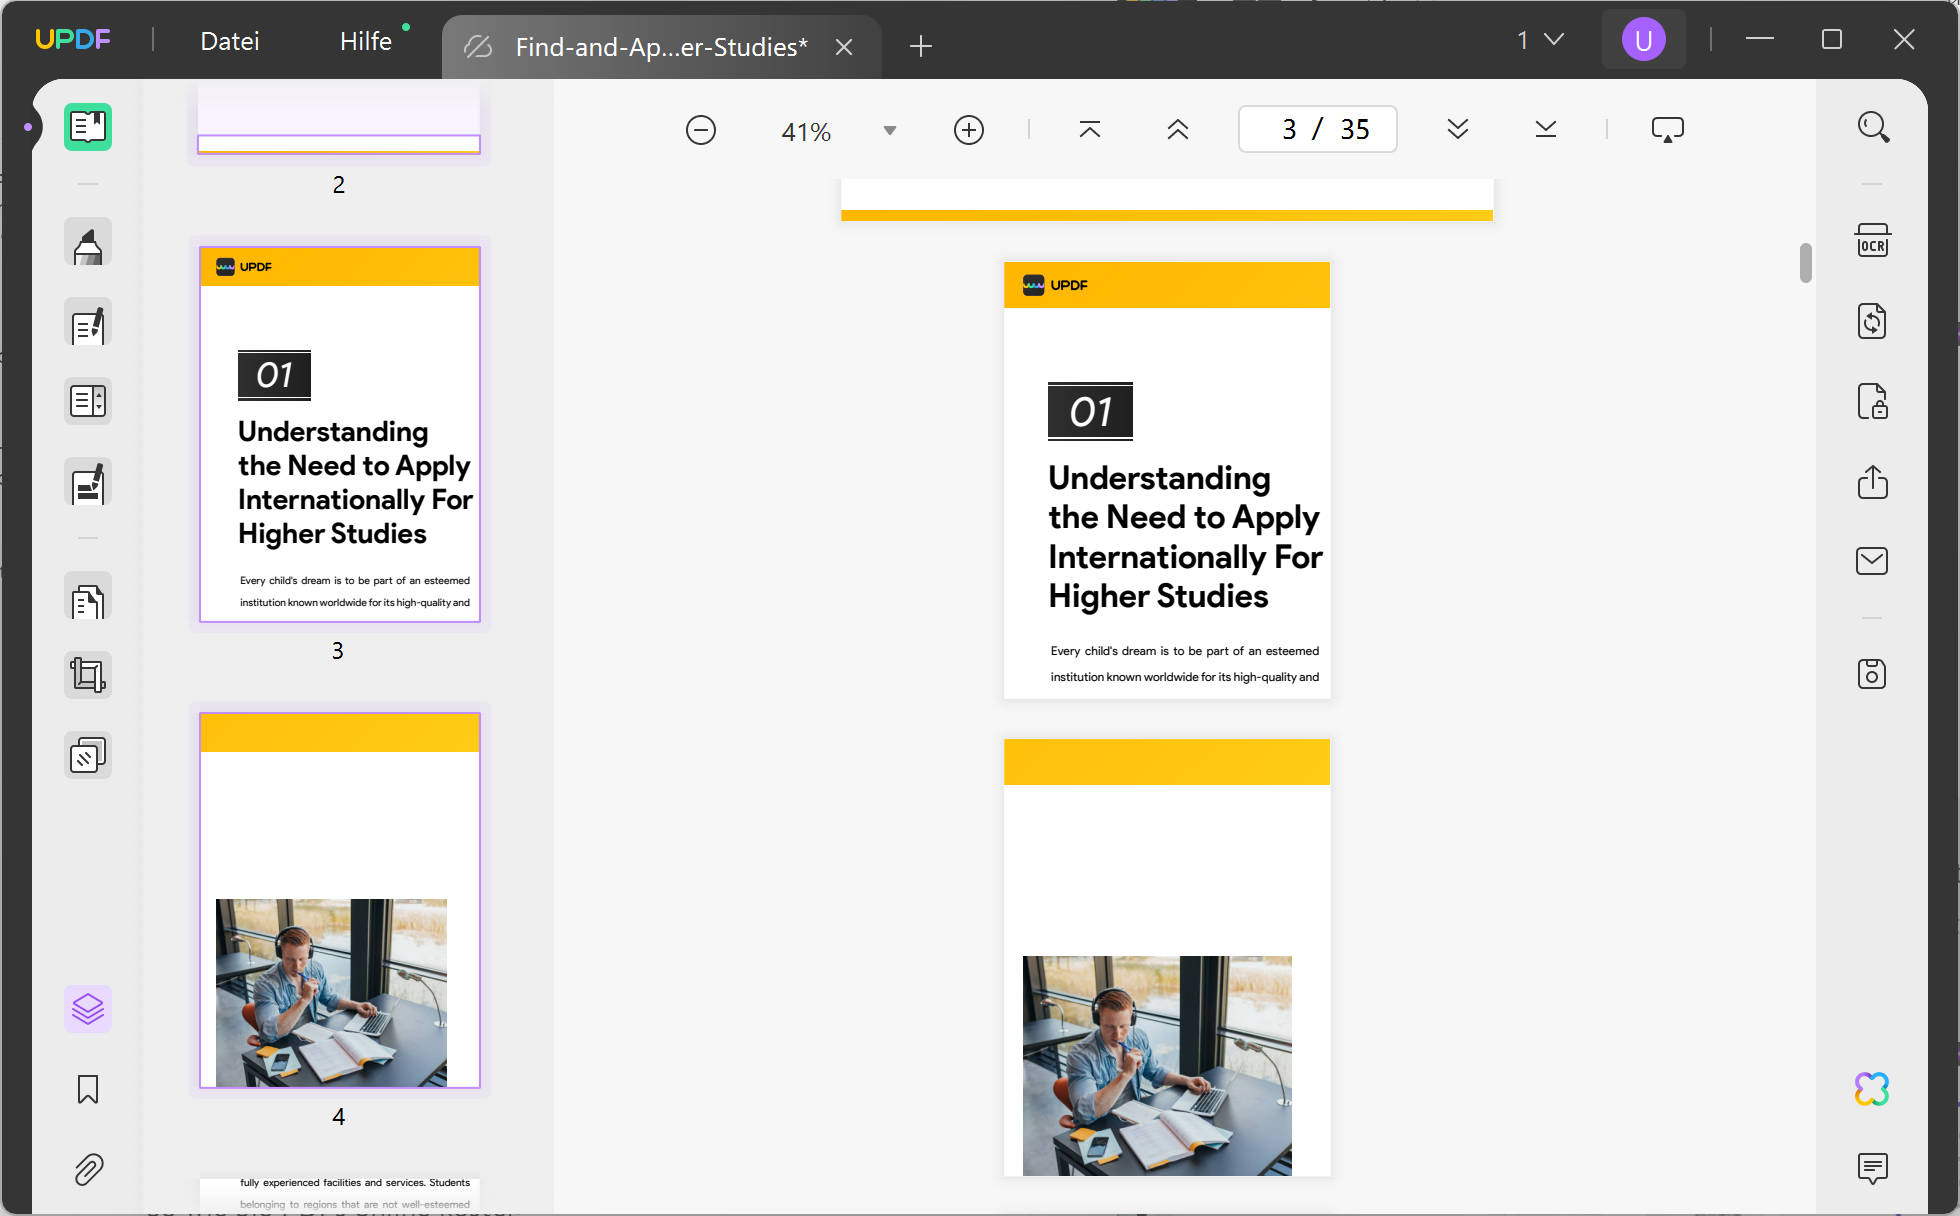1960x1216 pixels.
Task: Toggle the layers thumbnail panel
Action: click(88, 1009)
